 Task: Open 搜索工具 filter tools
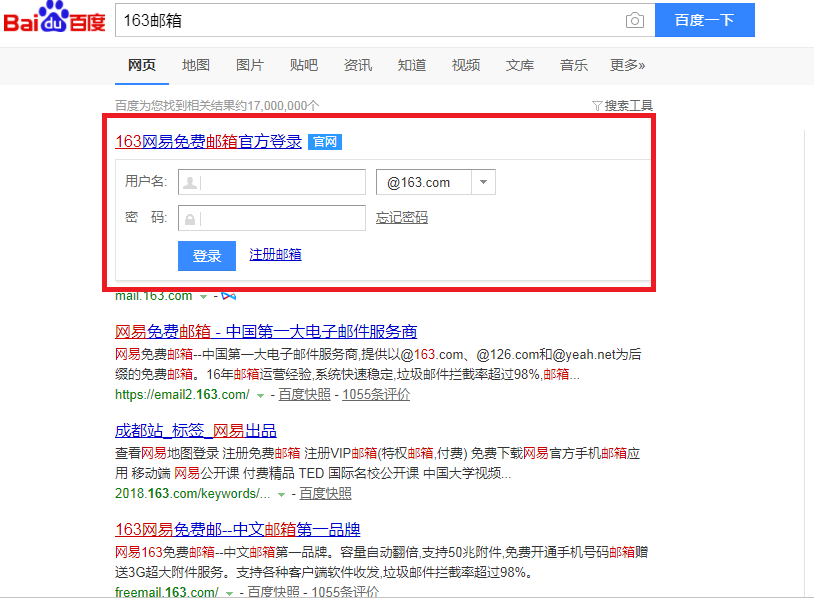click(x=623, y=105)
